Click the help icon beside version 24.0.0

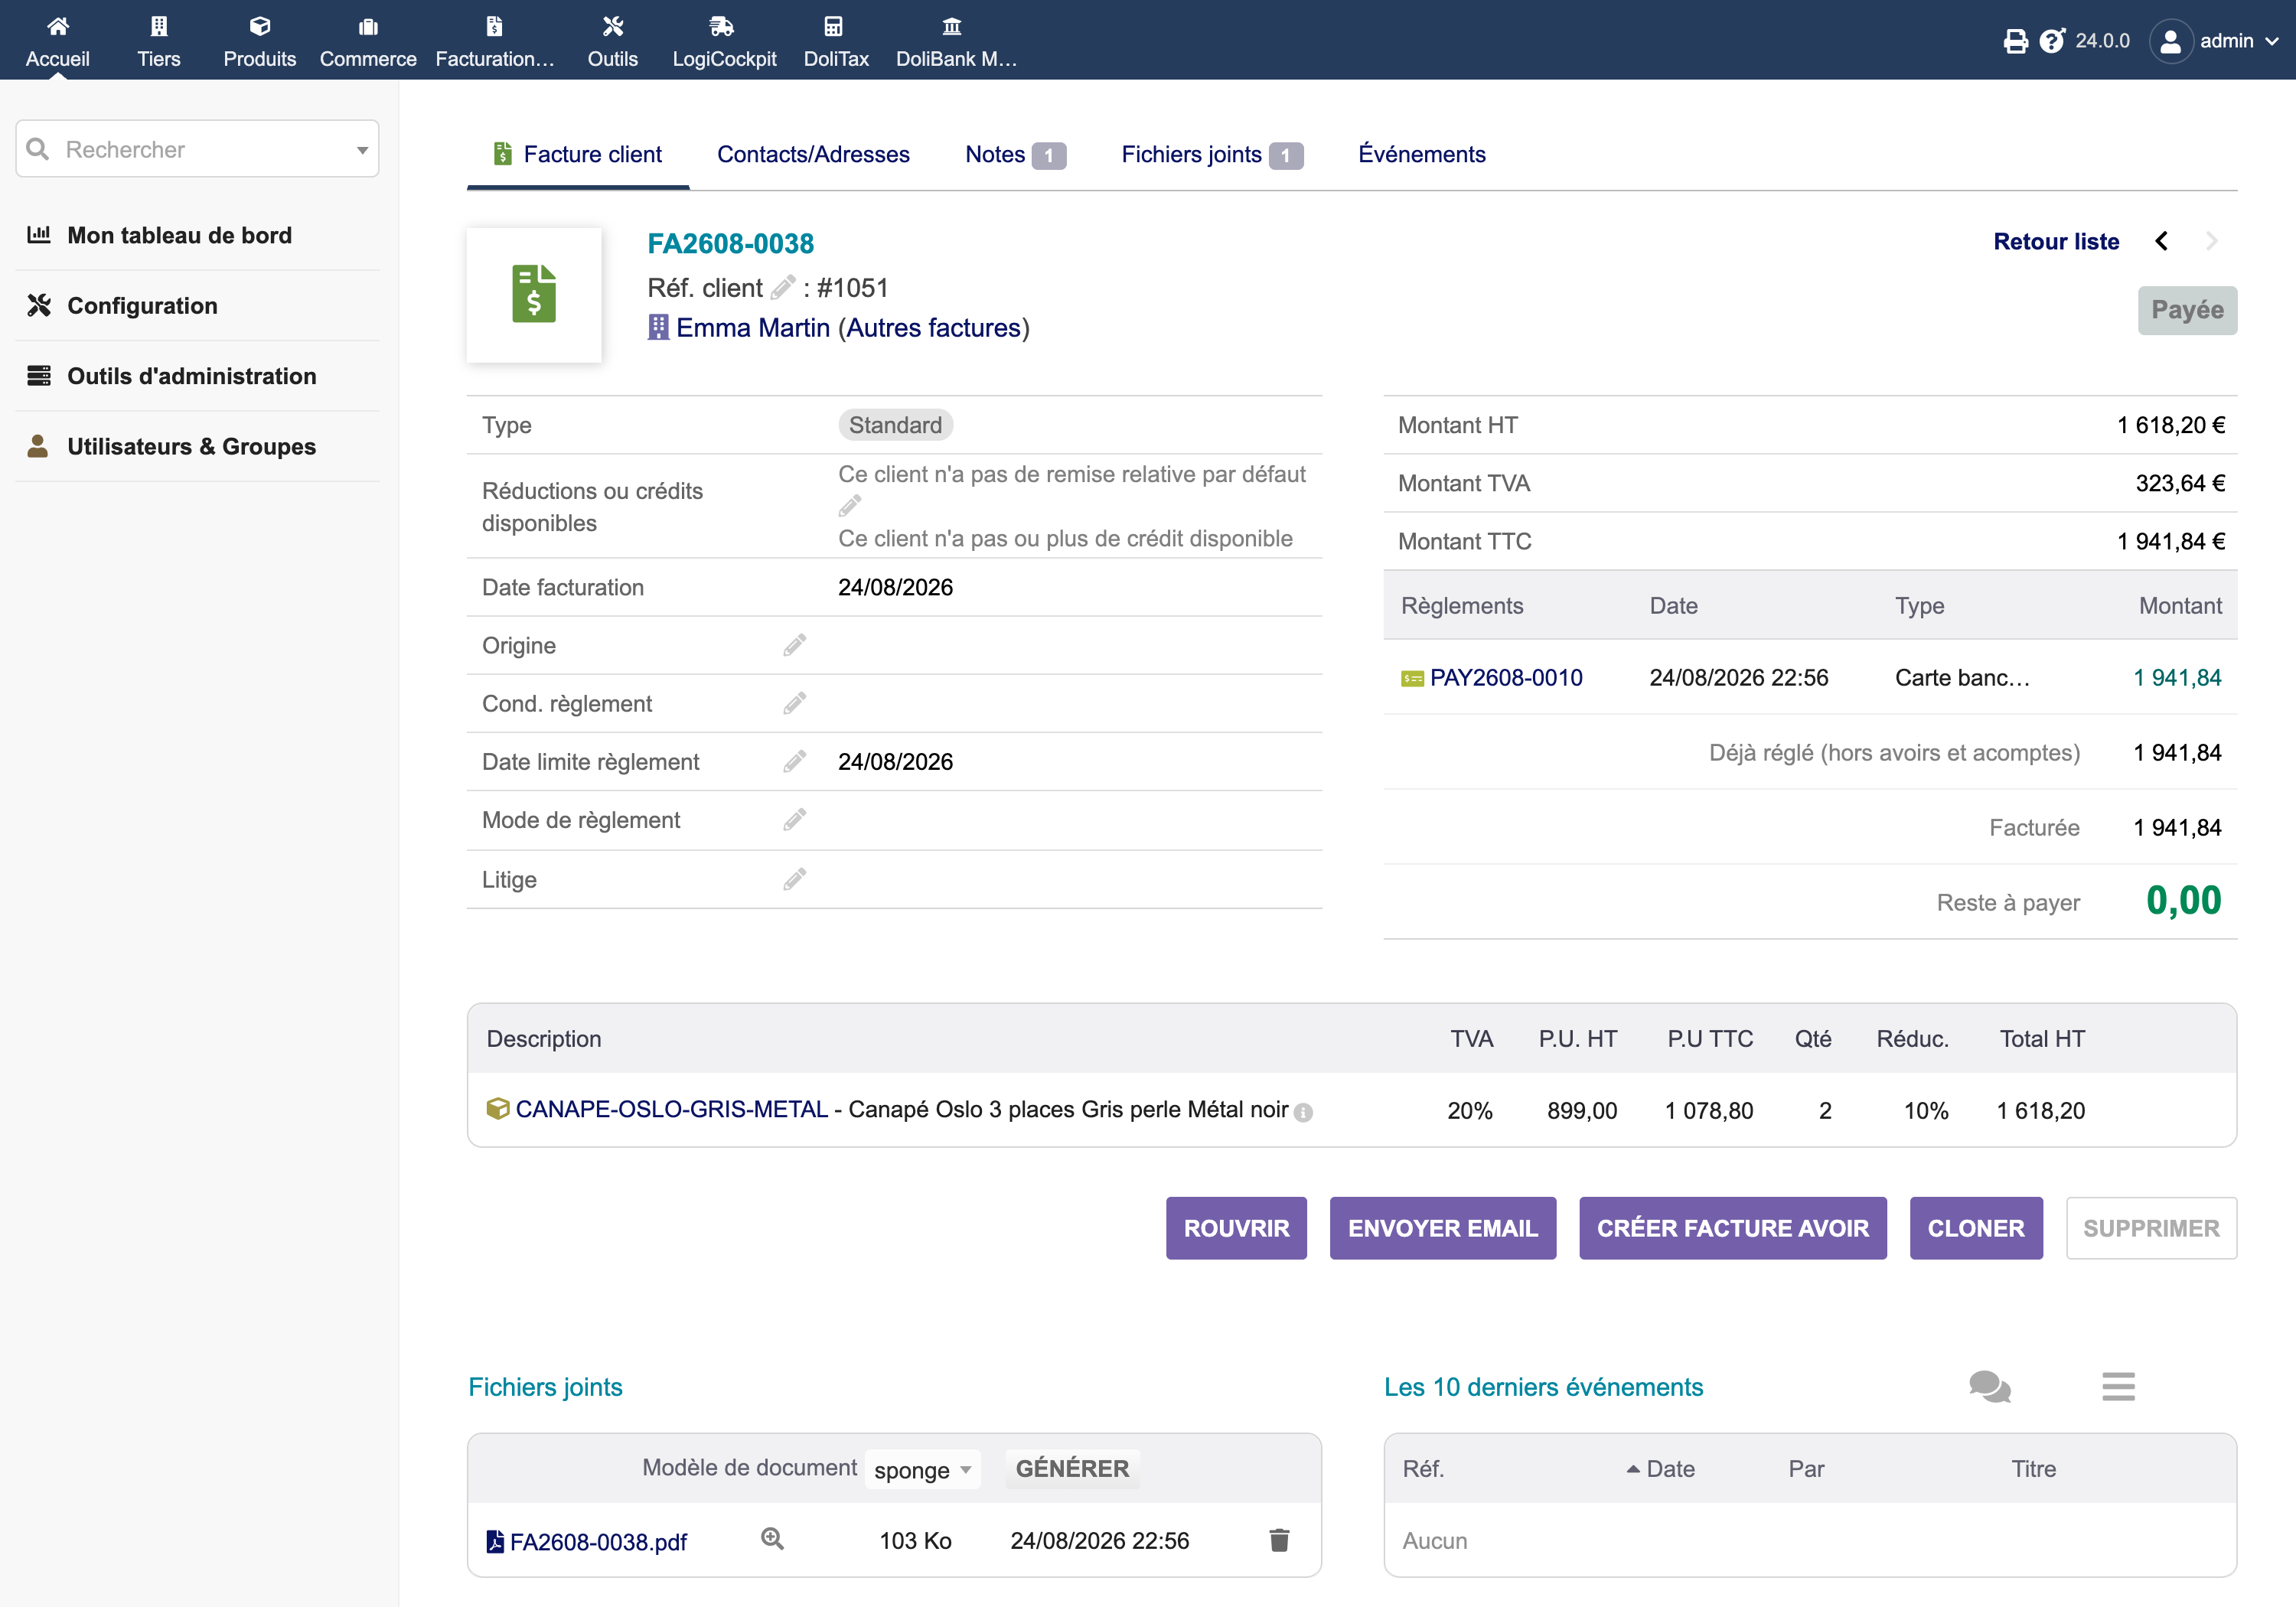pos(2052,41)
